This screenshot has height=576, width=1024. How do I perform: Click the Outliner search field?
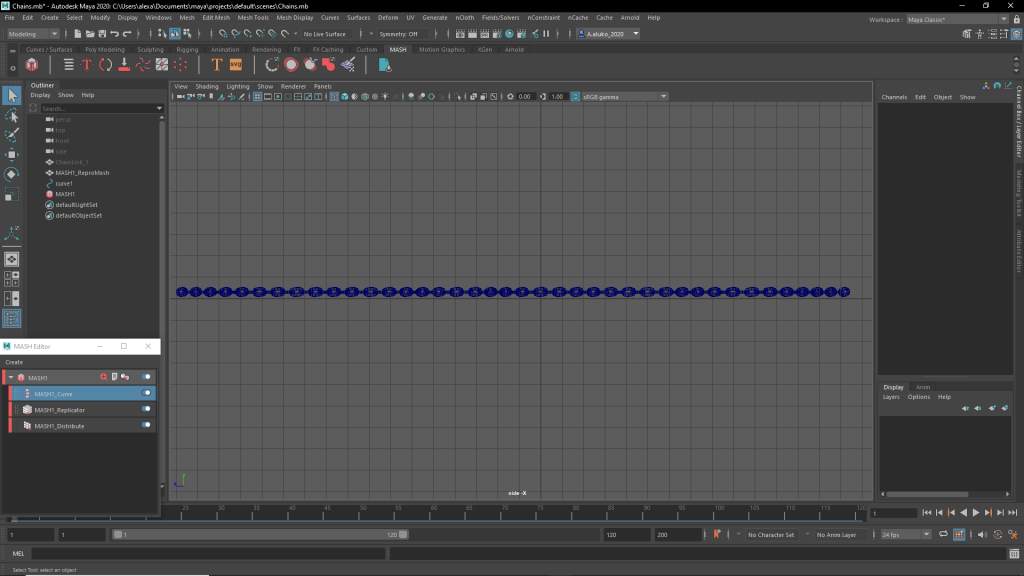pos(97,108)
